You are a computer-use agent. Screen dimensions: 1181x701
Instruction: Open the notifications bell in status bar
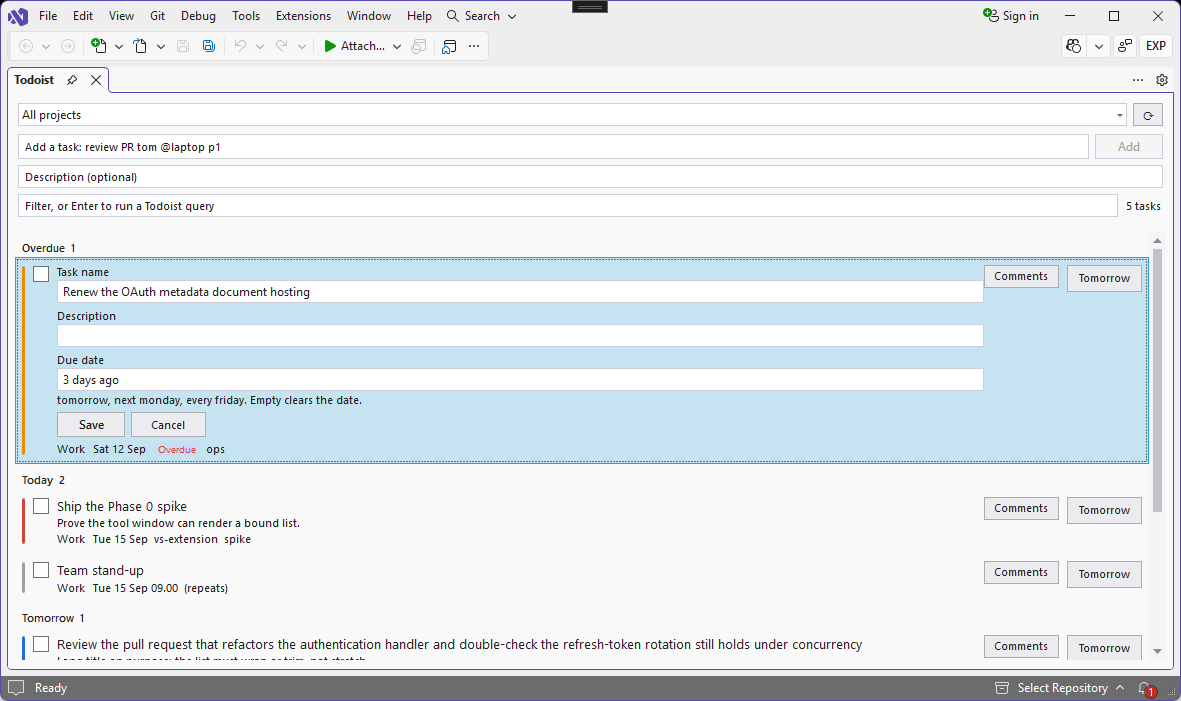[1146, 688]
